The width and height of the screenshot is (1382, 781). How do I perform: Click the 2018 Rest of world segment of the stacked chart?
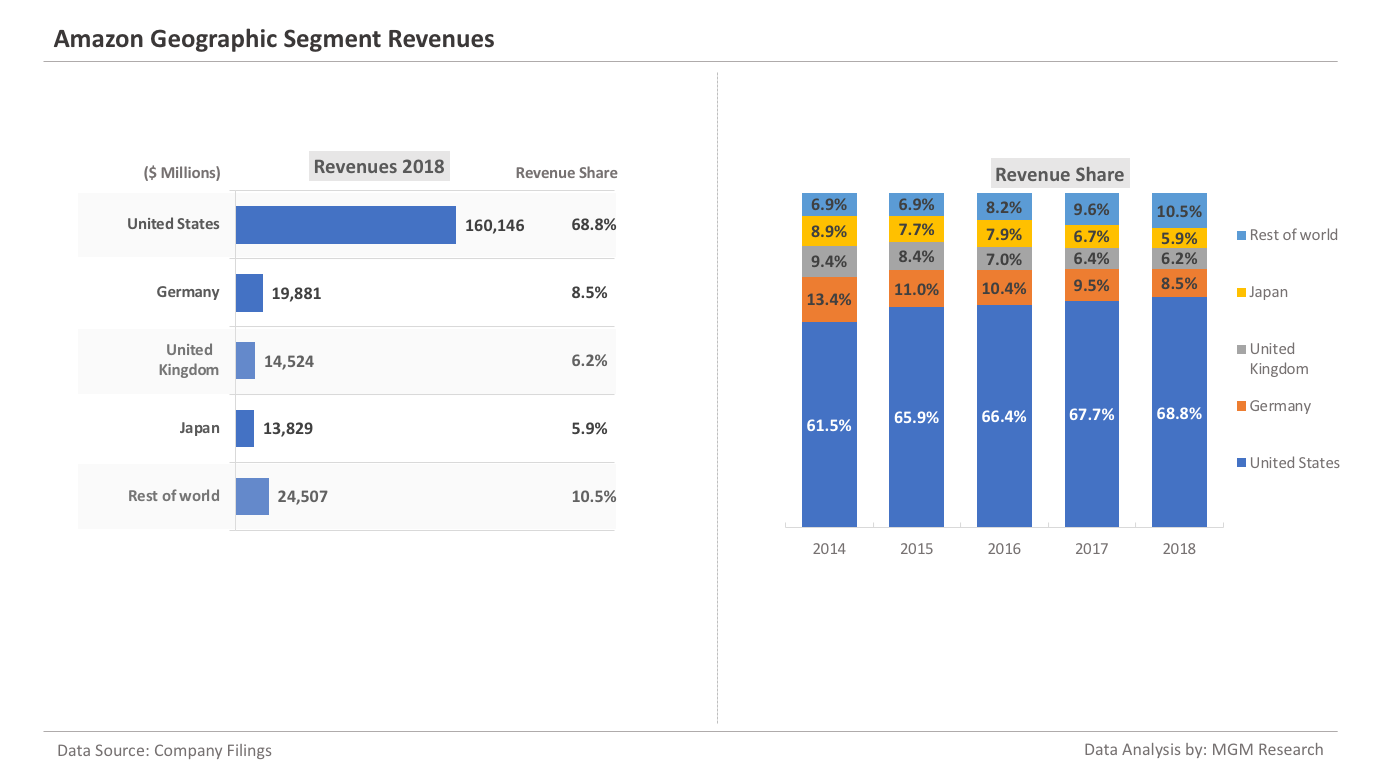click(1179, 211)
